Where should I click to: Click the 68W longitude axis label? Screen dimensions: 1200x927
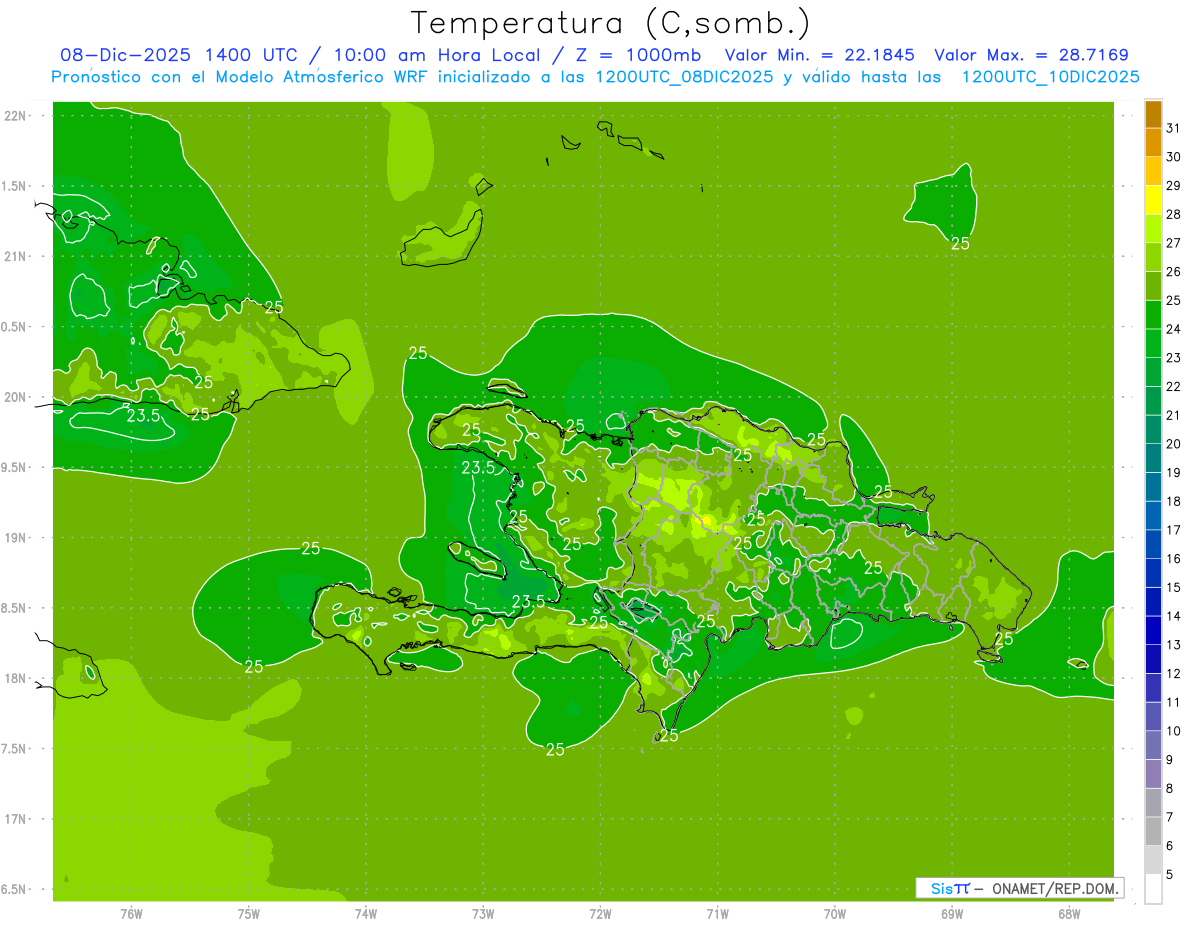tap(1069, 913)
